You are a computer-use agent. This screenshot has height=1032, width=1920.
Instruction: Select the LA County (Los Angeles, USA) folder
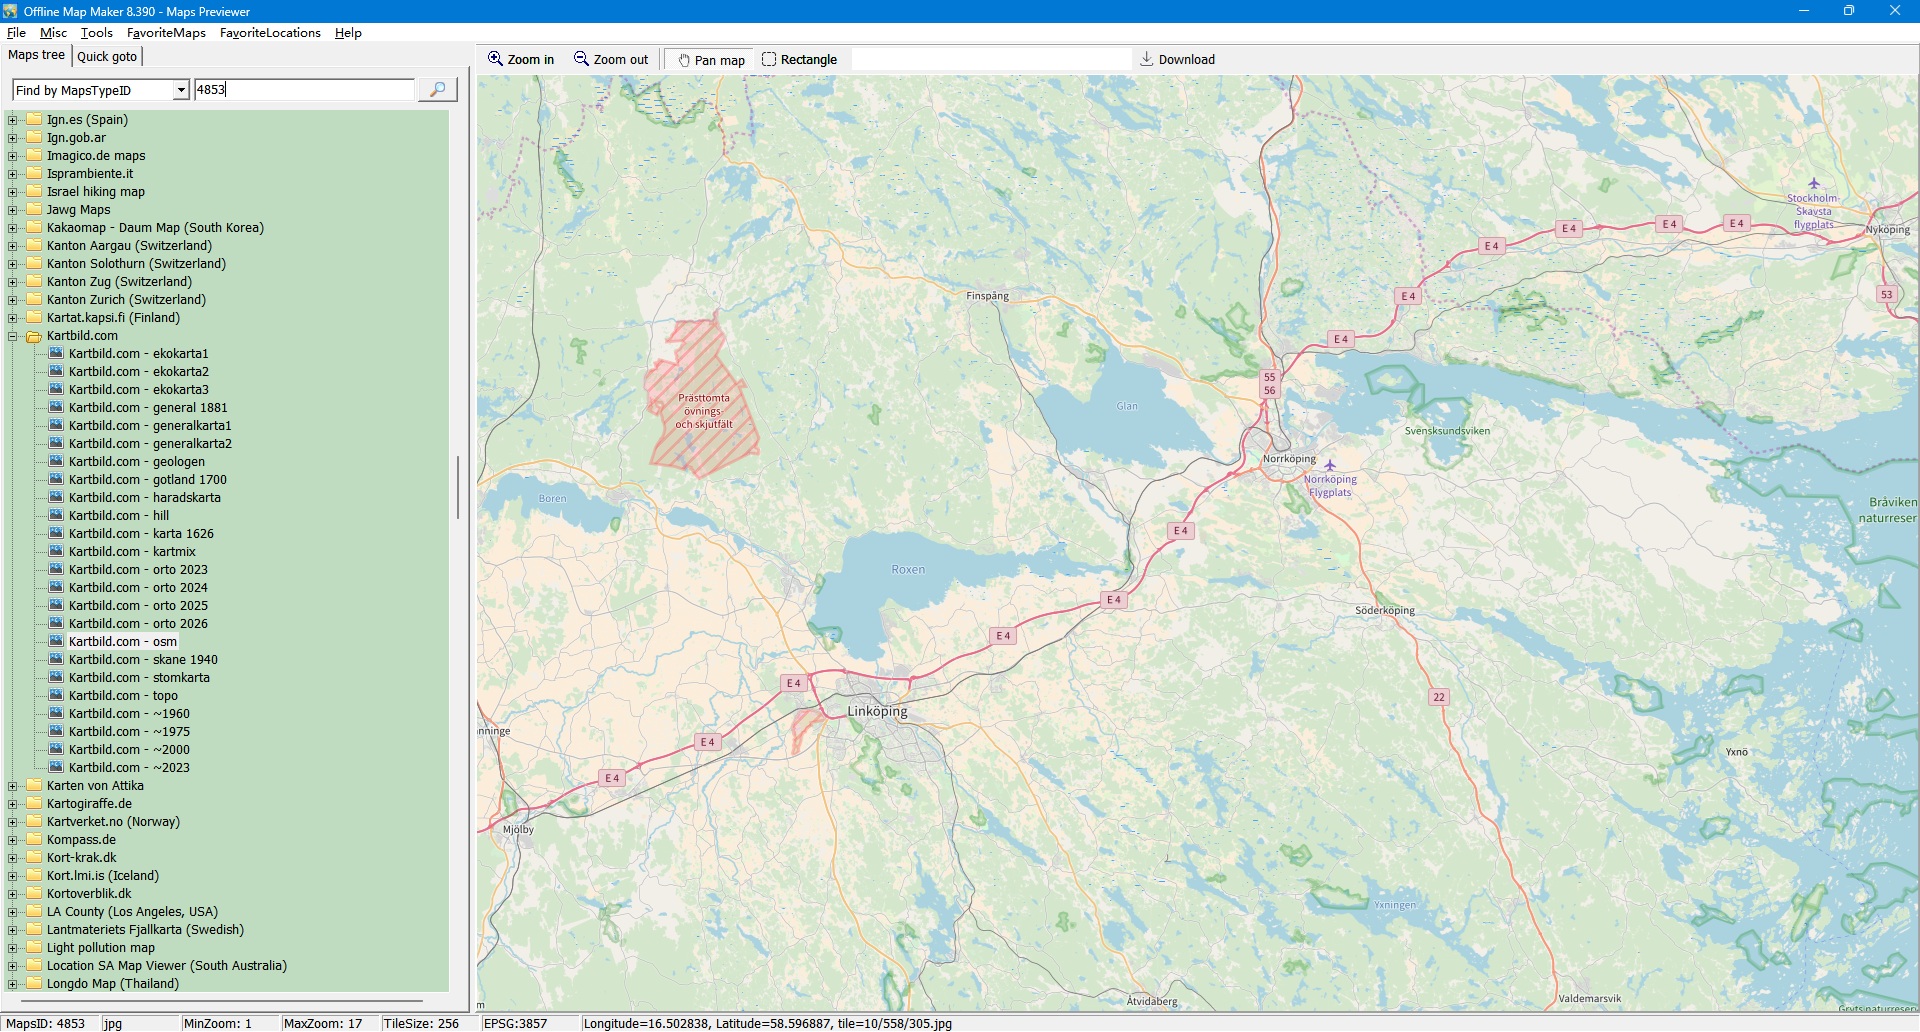[x=132, y=912]
